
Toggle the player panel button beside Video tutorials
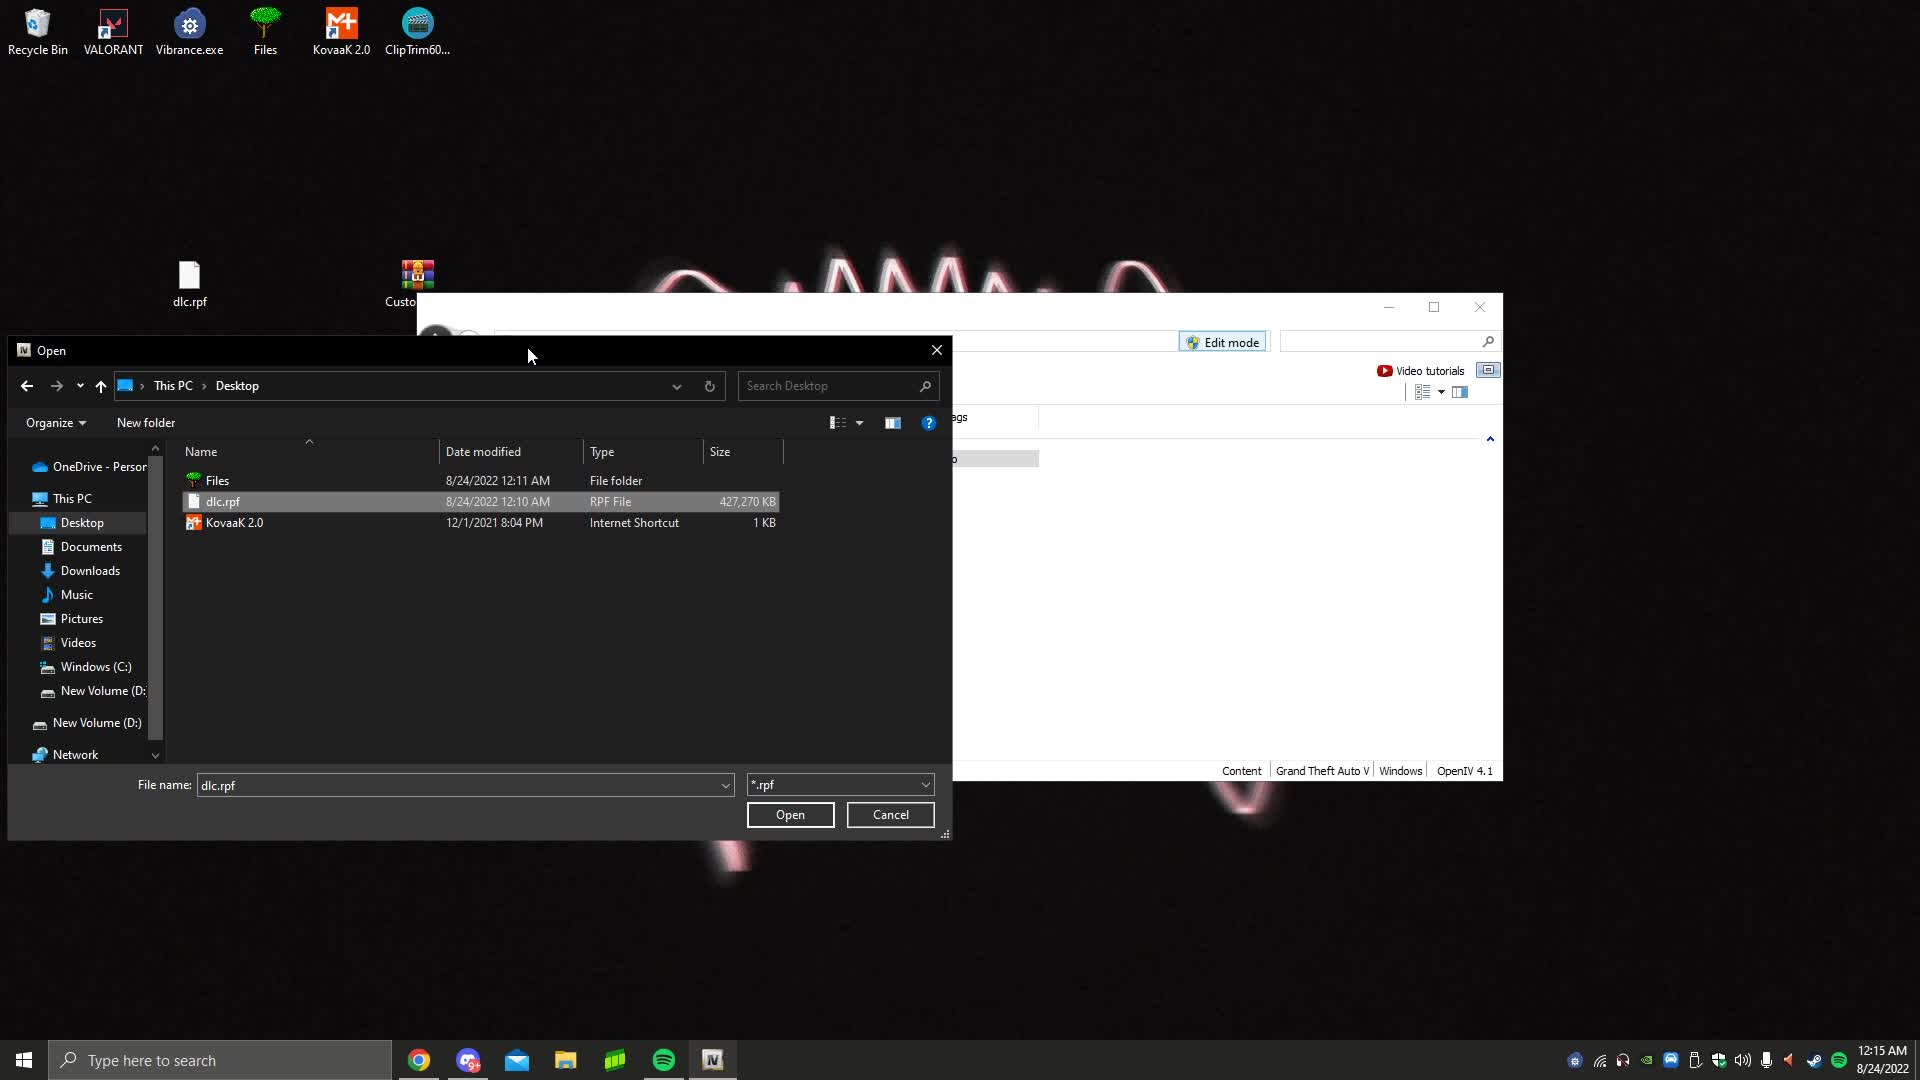(x=1488, y=369)
